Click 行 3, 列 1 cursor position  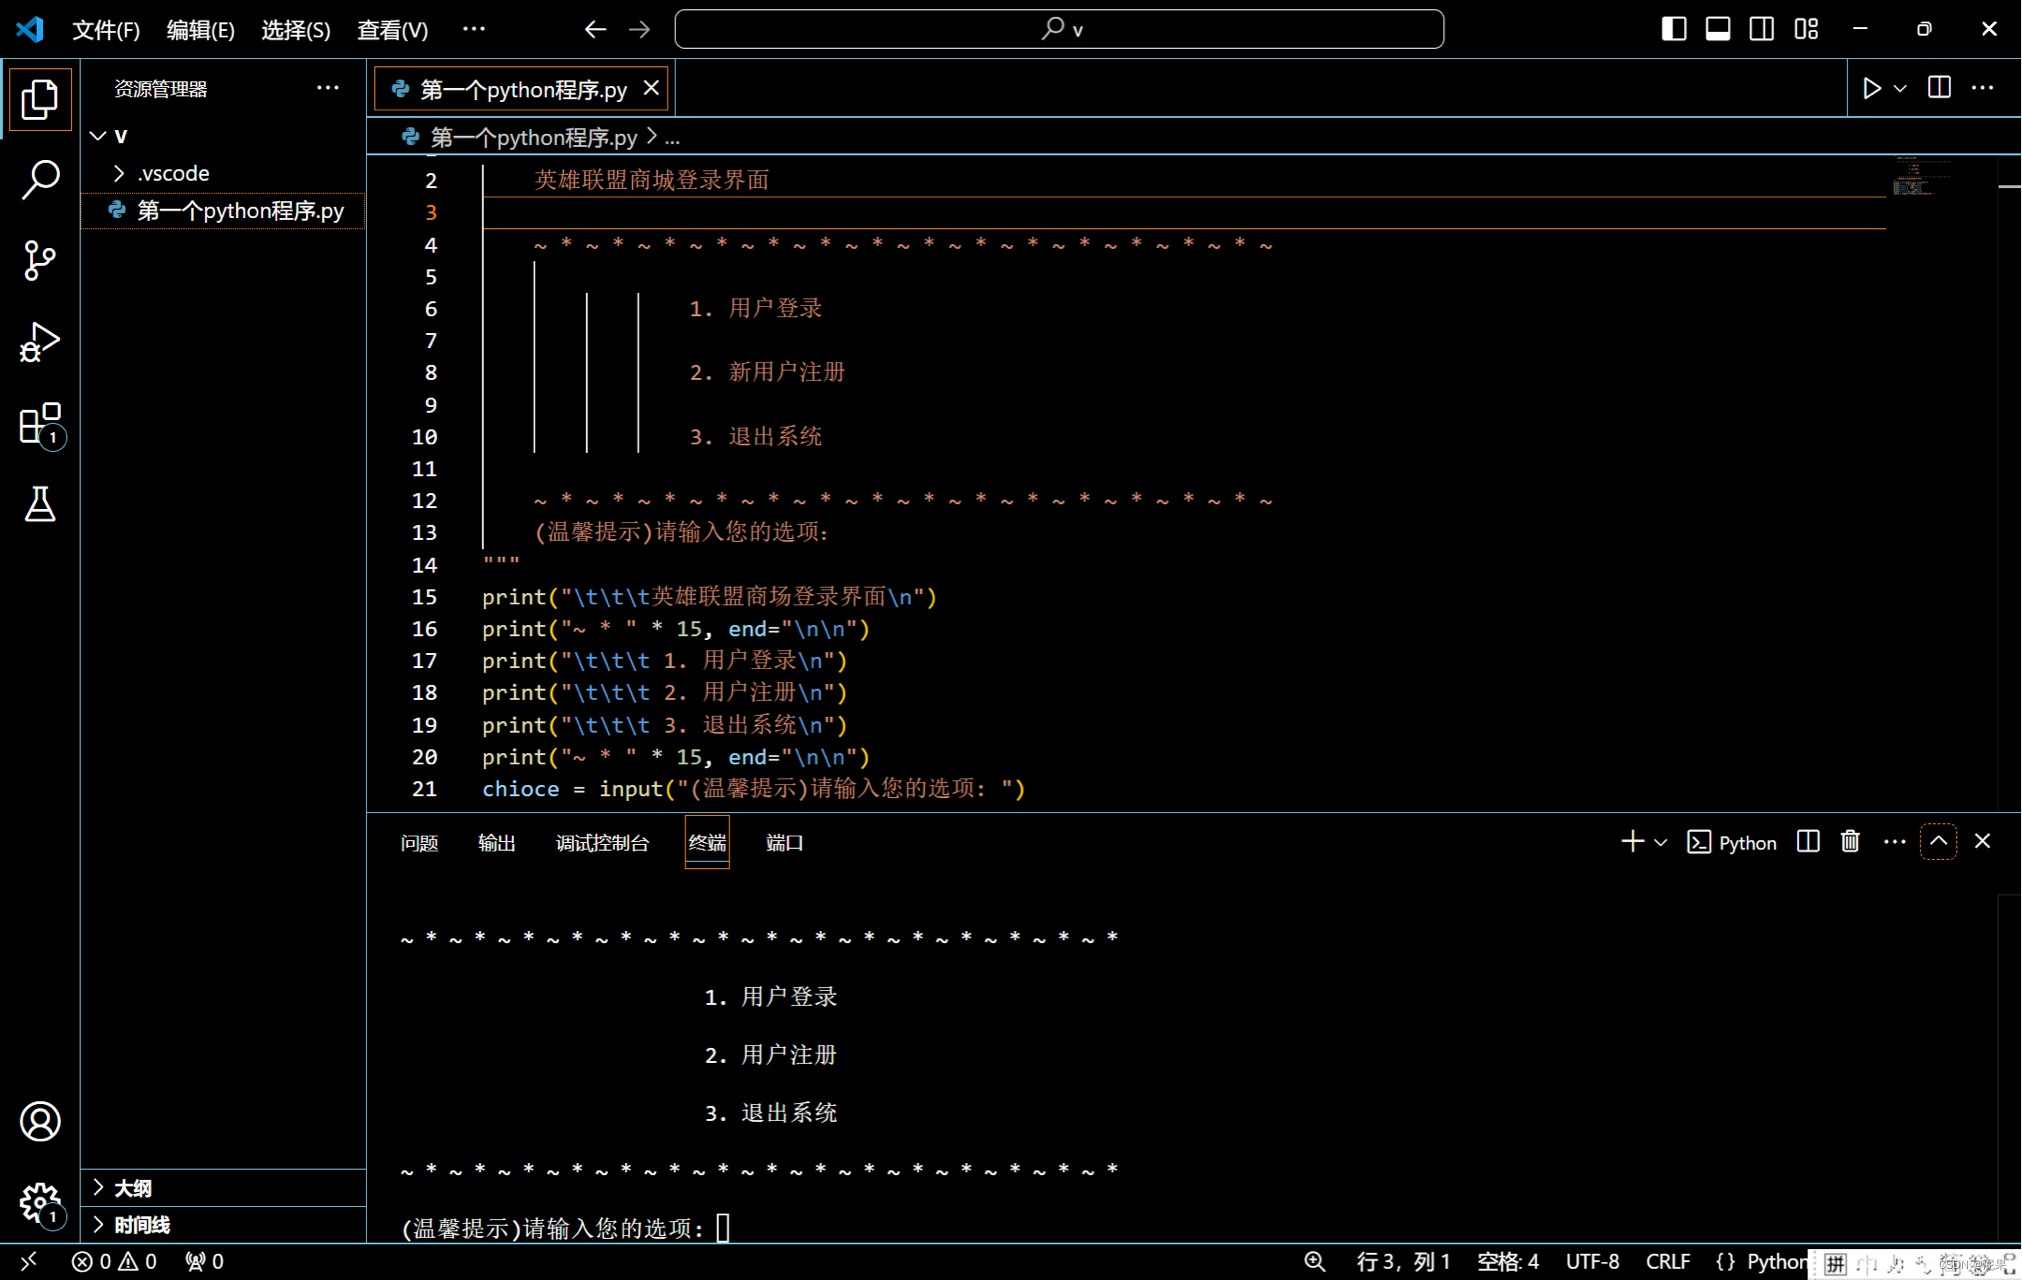click(1402, 1261)
